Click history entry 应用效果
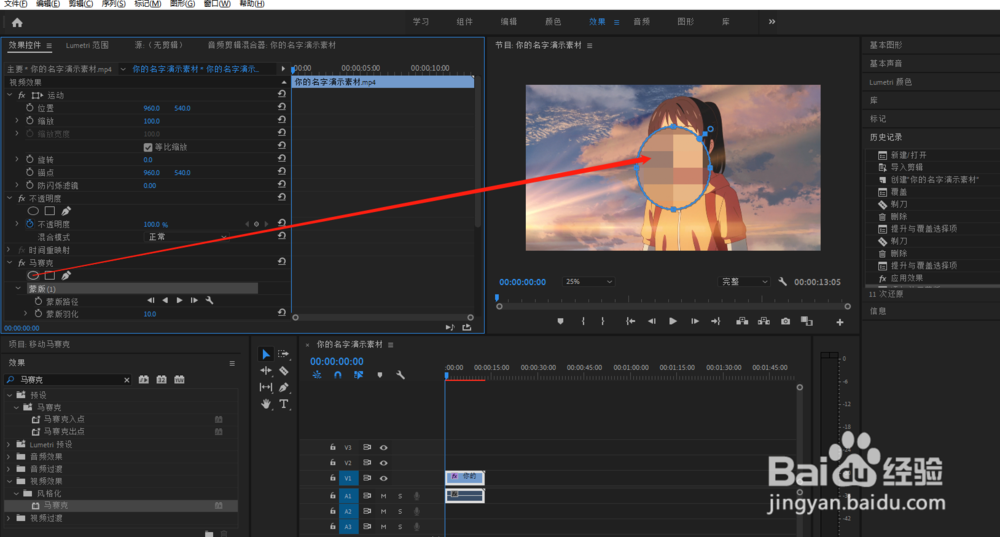1000x537 pixels. (906, 278)
